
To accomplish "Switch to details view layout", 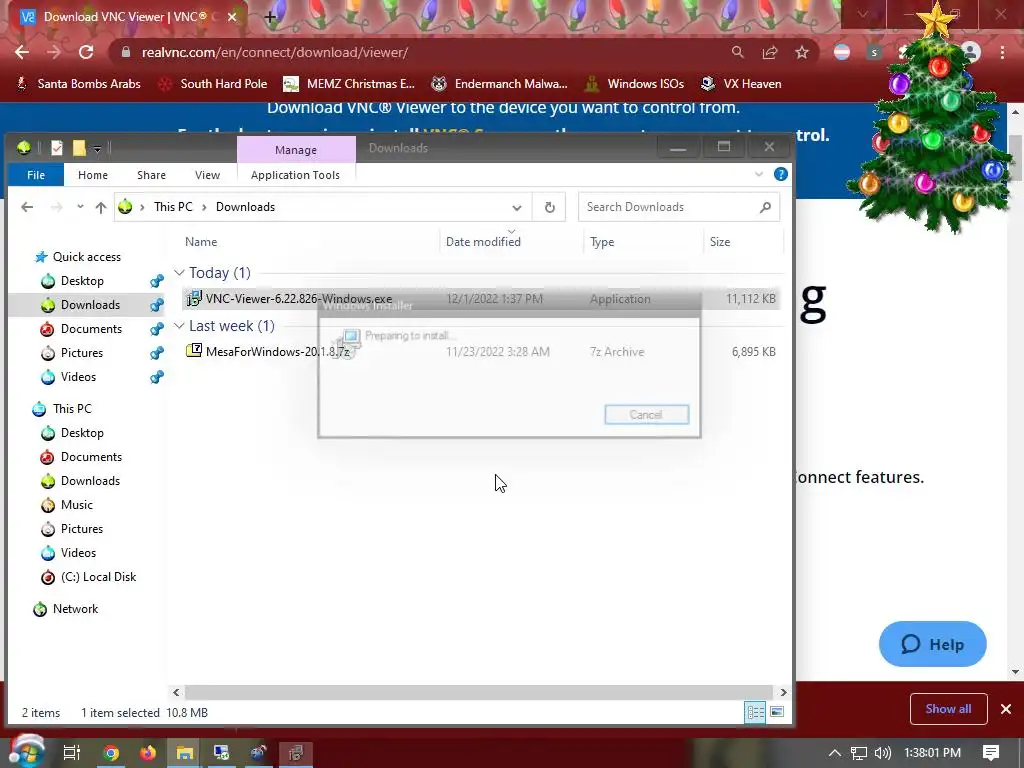I will click(x=756, y=712).
